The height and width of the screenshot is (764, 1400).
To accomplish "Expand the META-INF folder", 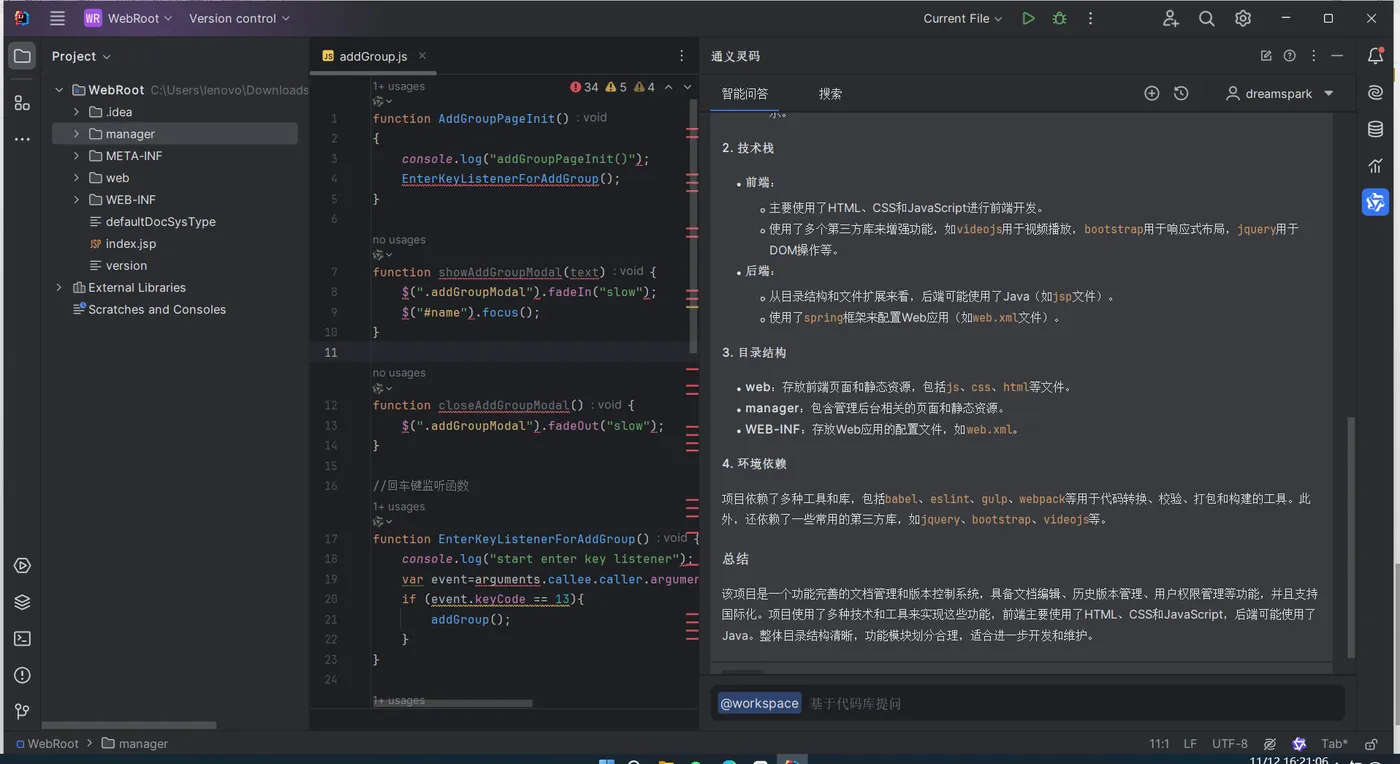I will 76,156.
